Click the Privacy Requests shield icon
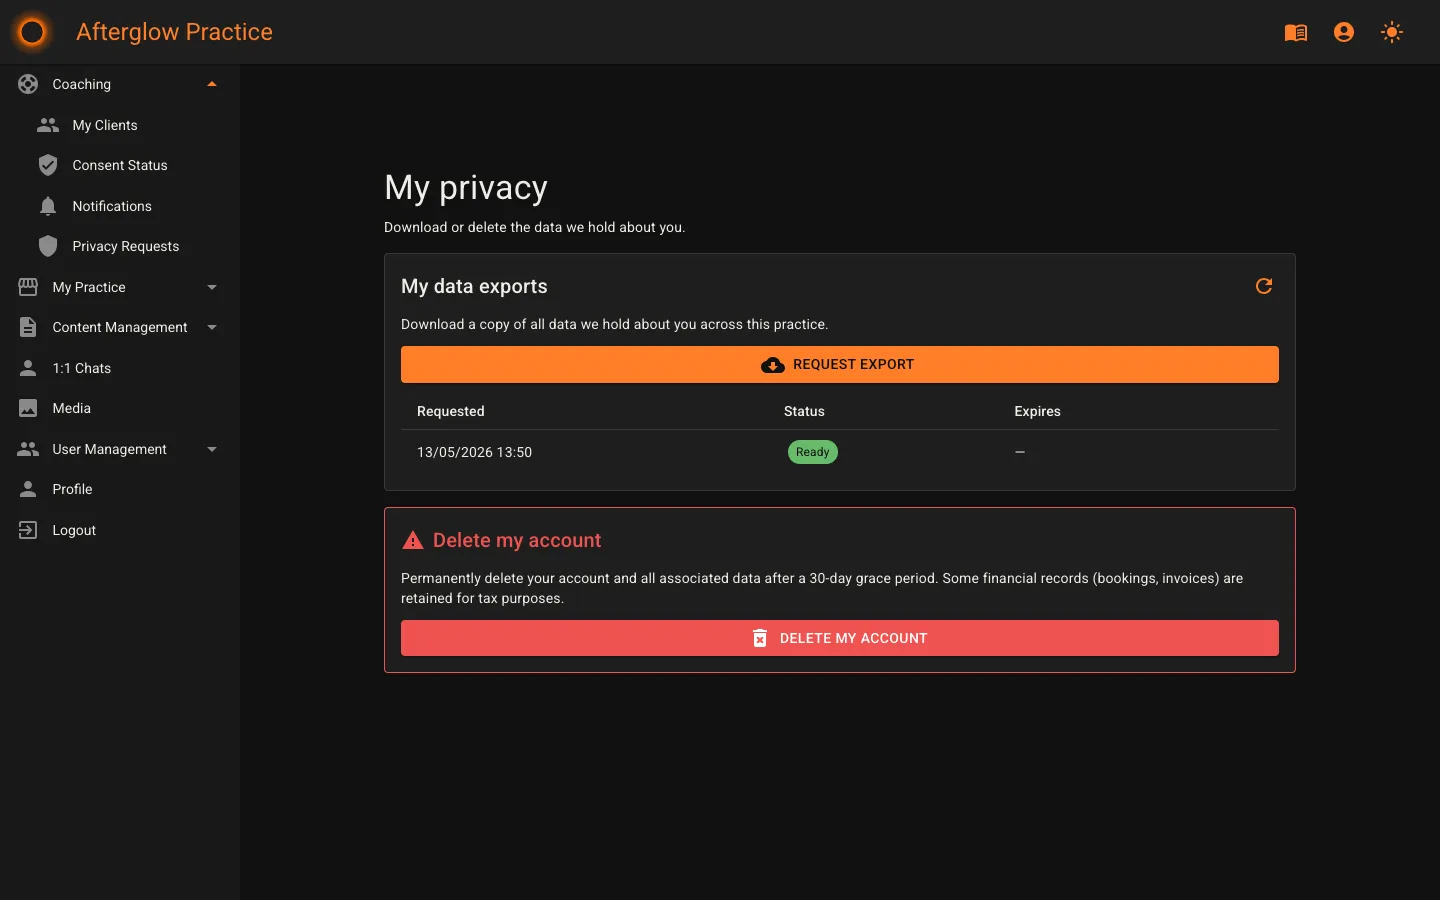 [48, 246]
